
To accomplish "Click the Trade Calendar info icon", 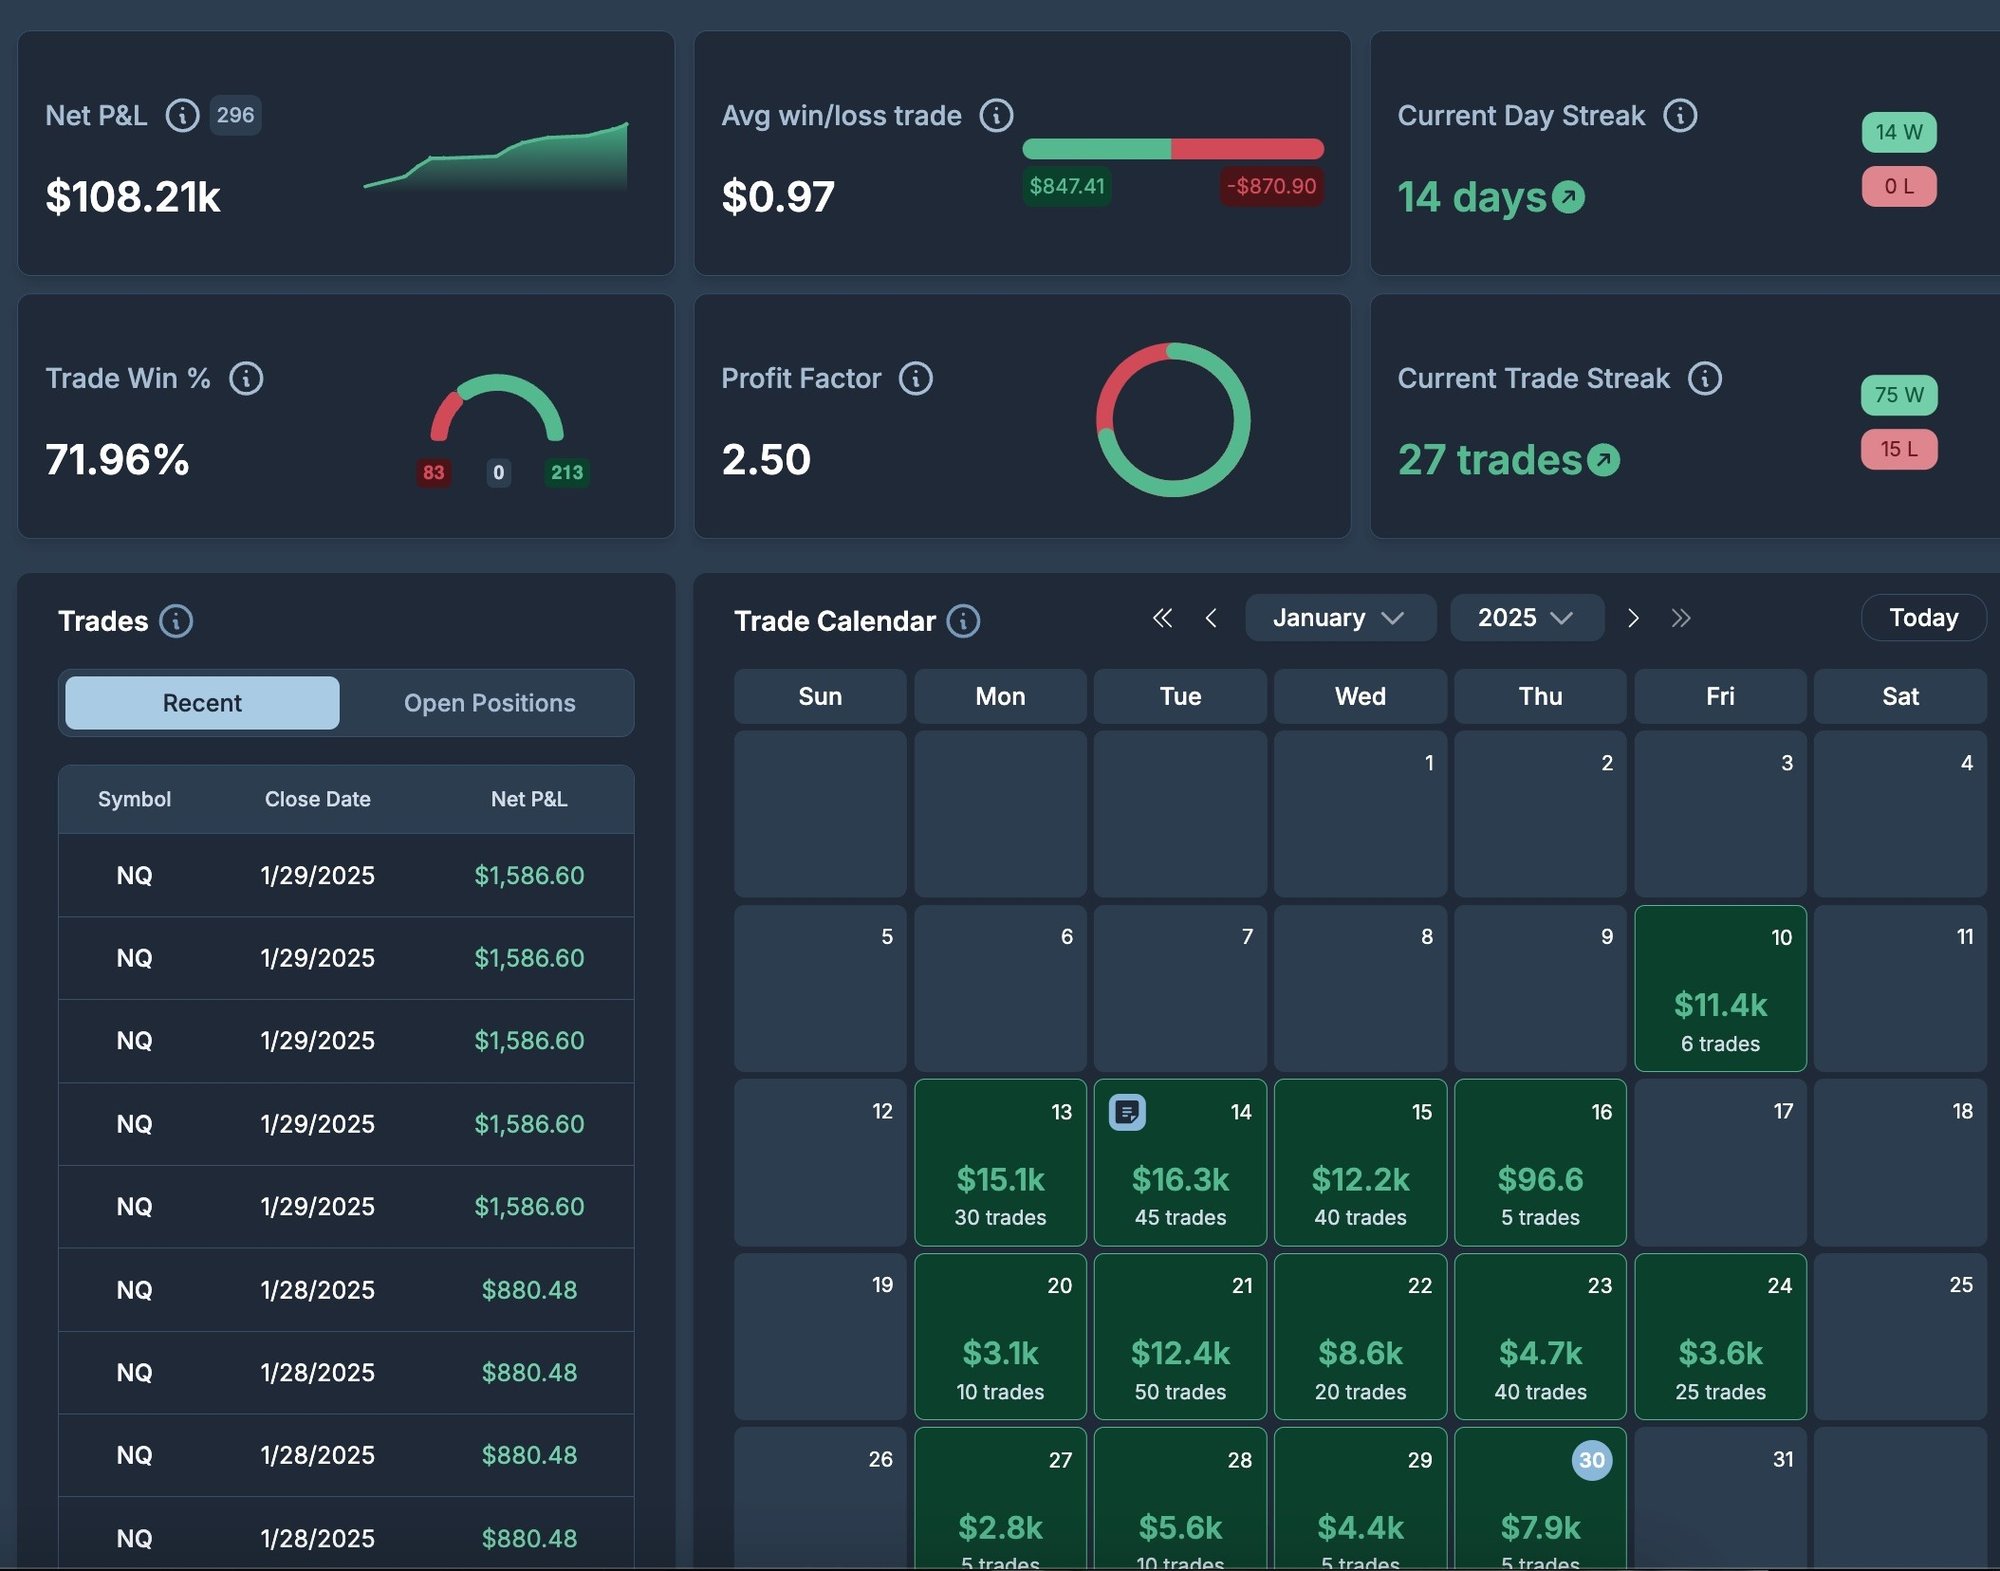I will [x=963, y=620].
